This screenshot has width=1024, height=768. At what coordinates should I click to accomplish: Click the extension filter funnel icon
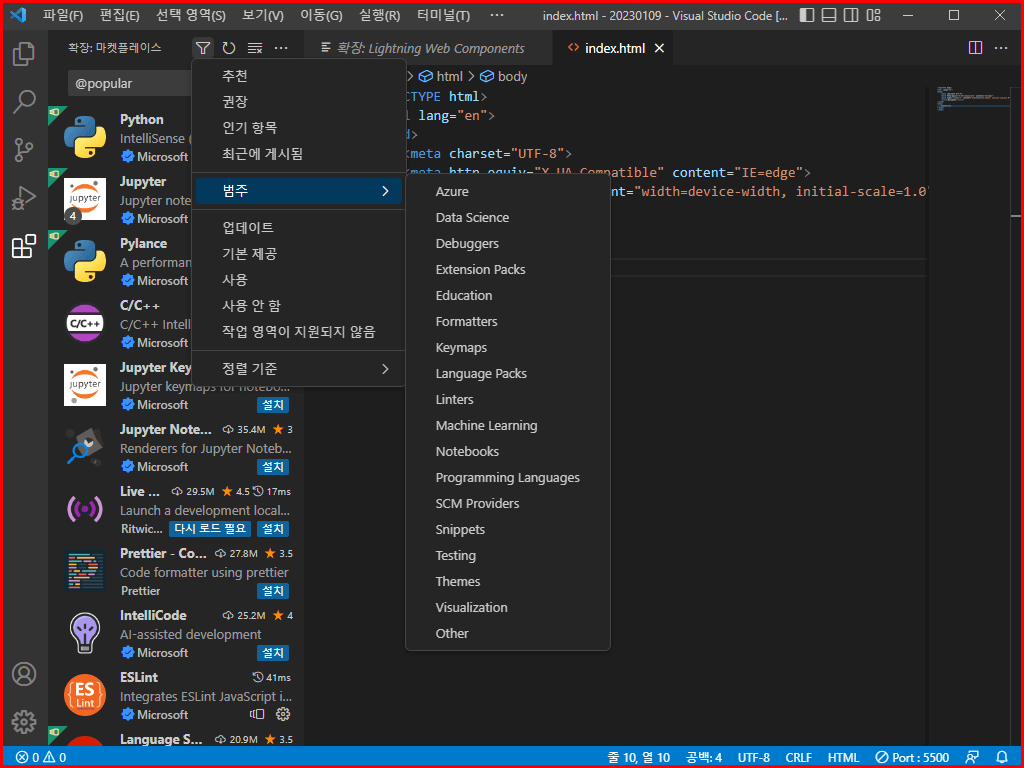[x=203, y=48]
